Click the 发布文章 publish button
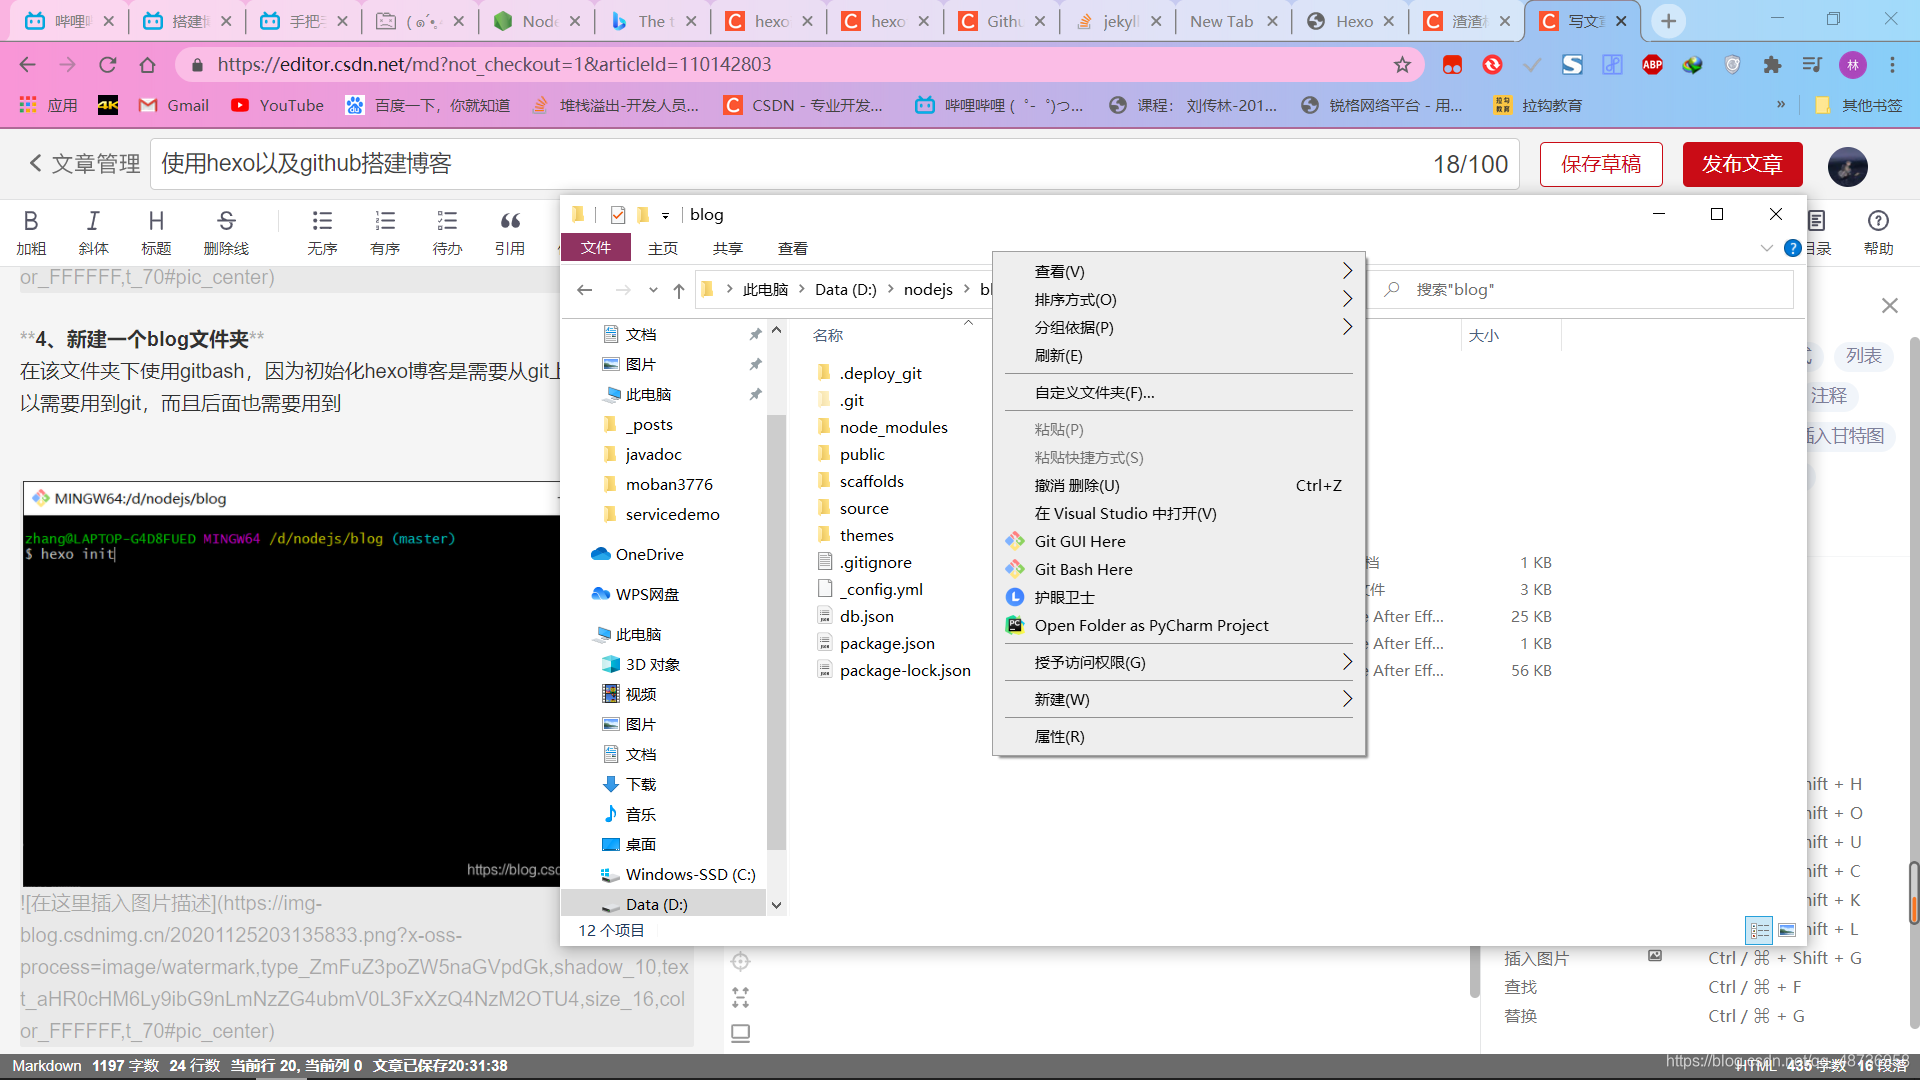Viewport: 1920px width, 1080px height. click(1742, 164)
